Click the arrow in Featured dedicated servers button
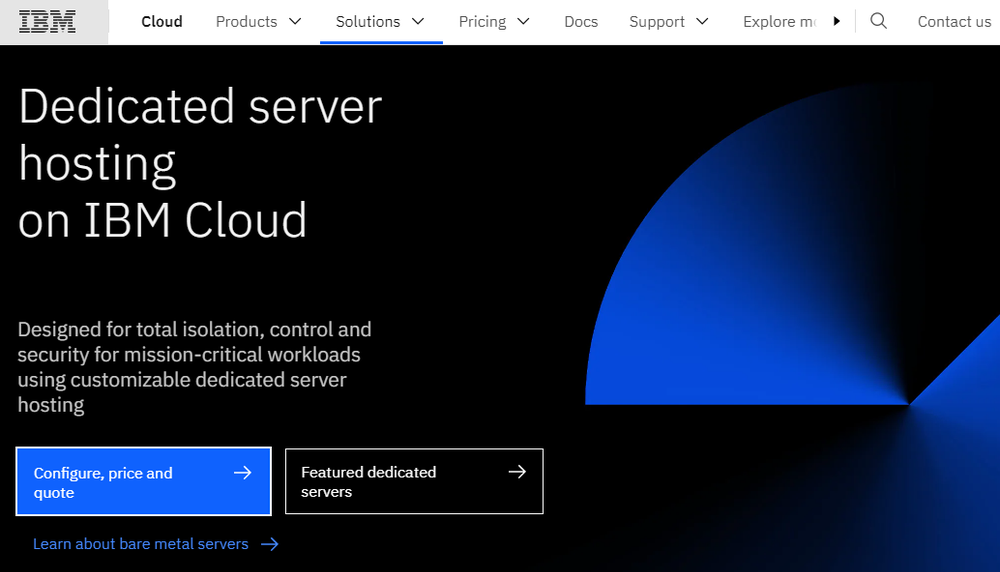The height and width of the screenshot is (572, 1000). click(517, 472)
